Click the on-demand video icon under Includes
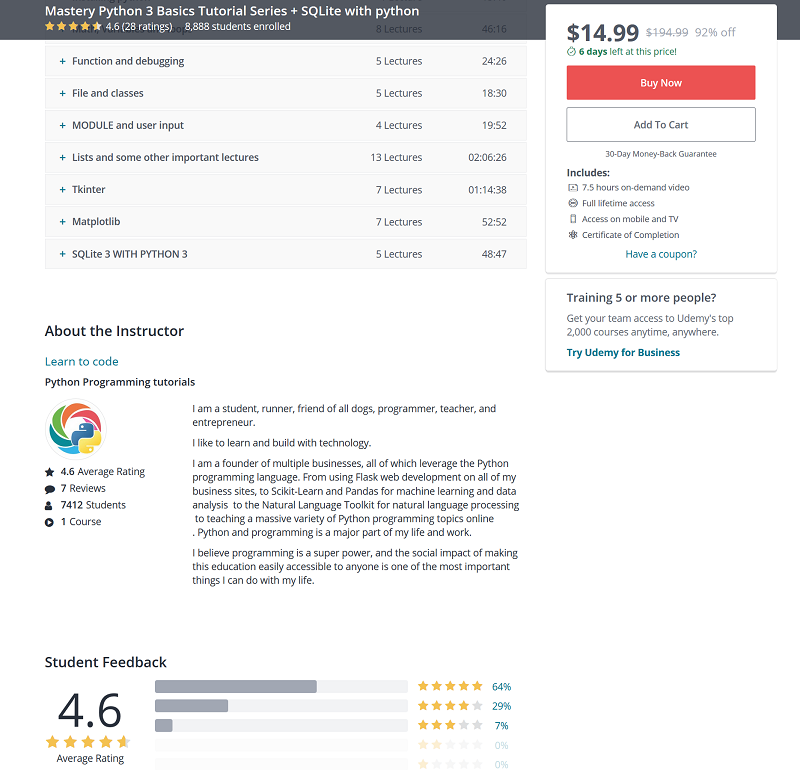Viewport: 800px width, 770px height. coord(573,187)
